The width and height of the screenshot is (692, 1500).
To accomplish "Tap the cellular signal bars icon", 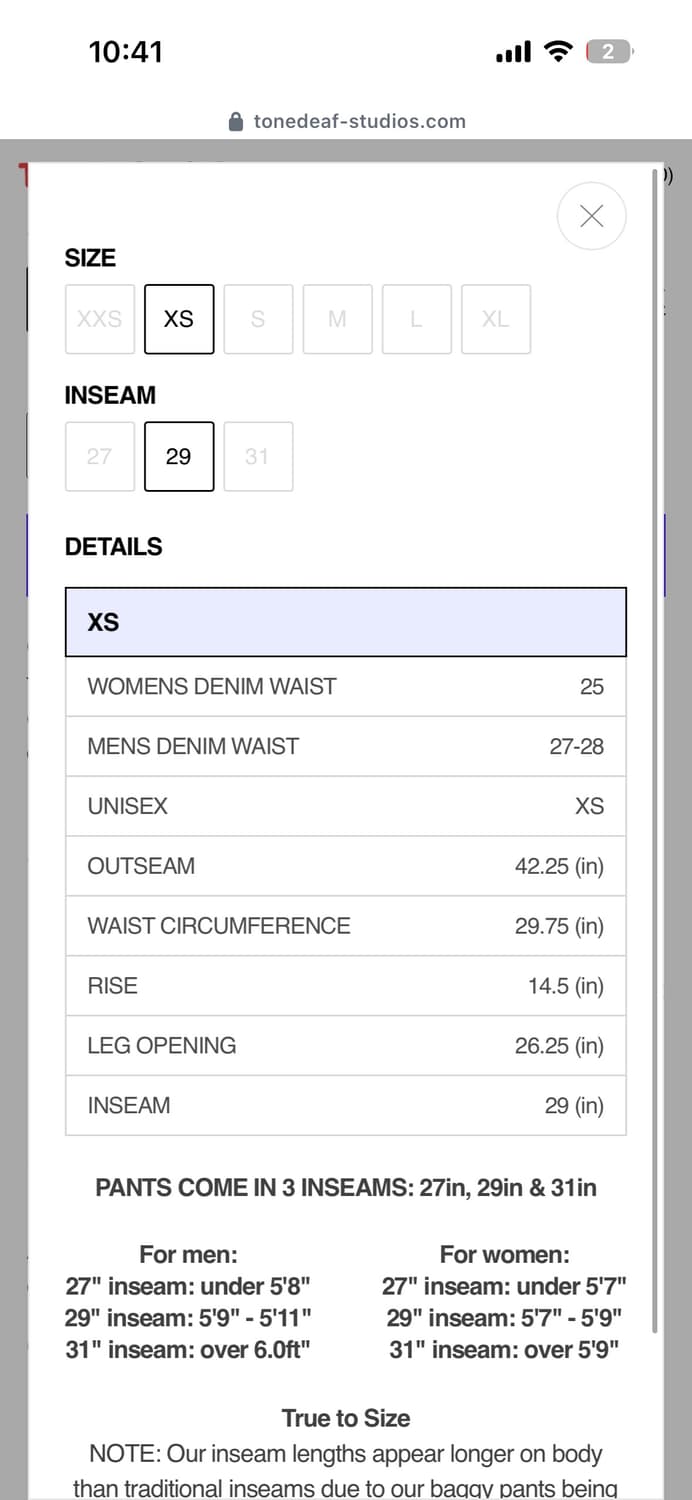I will pos(514,52).
